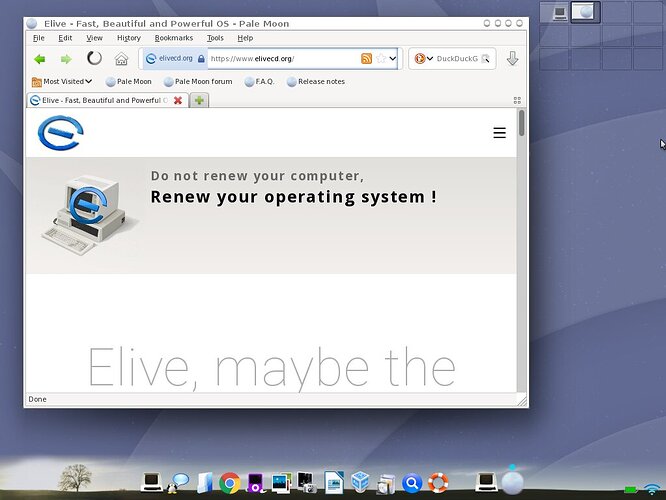The image size is (666, 500).
Task: Open the lifebuoy help icon in dock
Action: point(438,483)
